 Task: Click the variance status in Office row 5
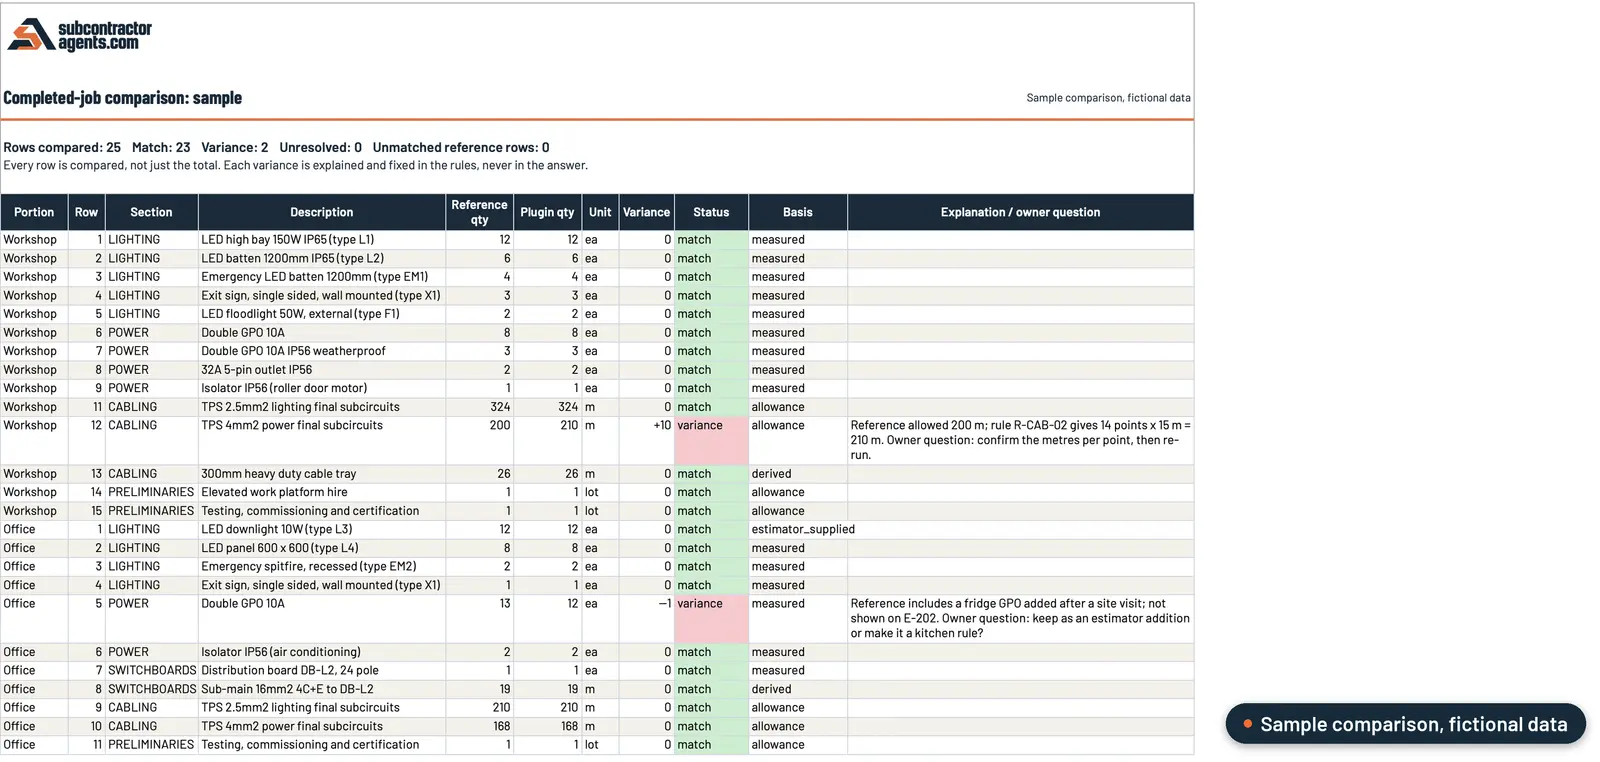[x=711, y=618]
